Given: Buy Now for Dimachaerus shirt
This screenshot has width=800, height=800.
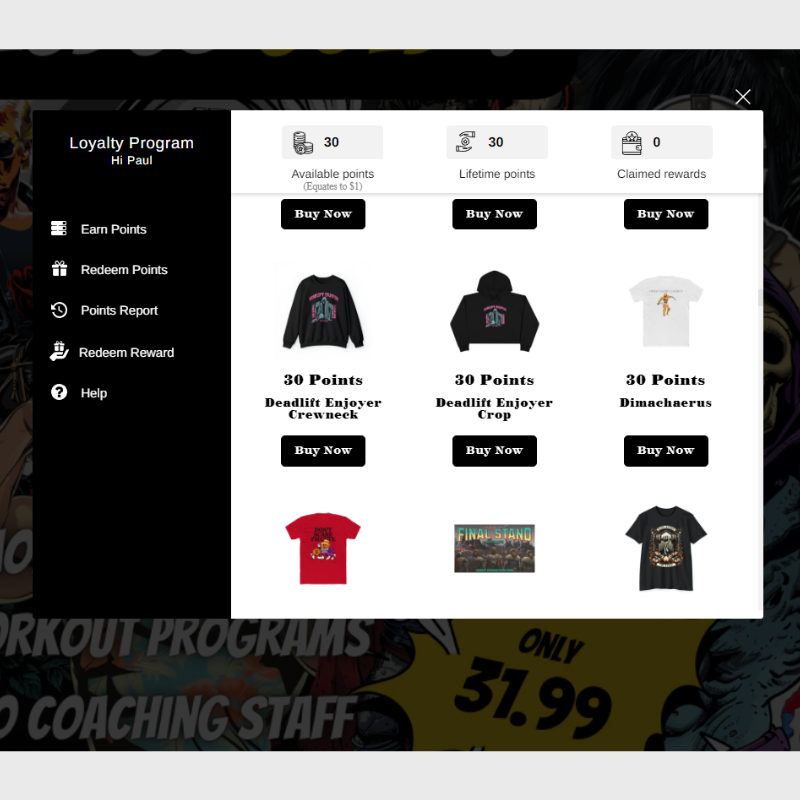Looking at the screenshot, I should click(x=666, y=451).
